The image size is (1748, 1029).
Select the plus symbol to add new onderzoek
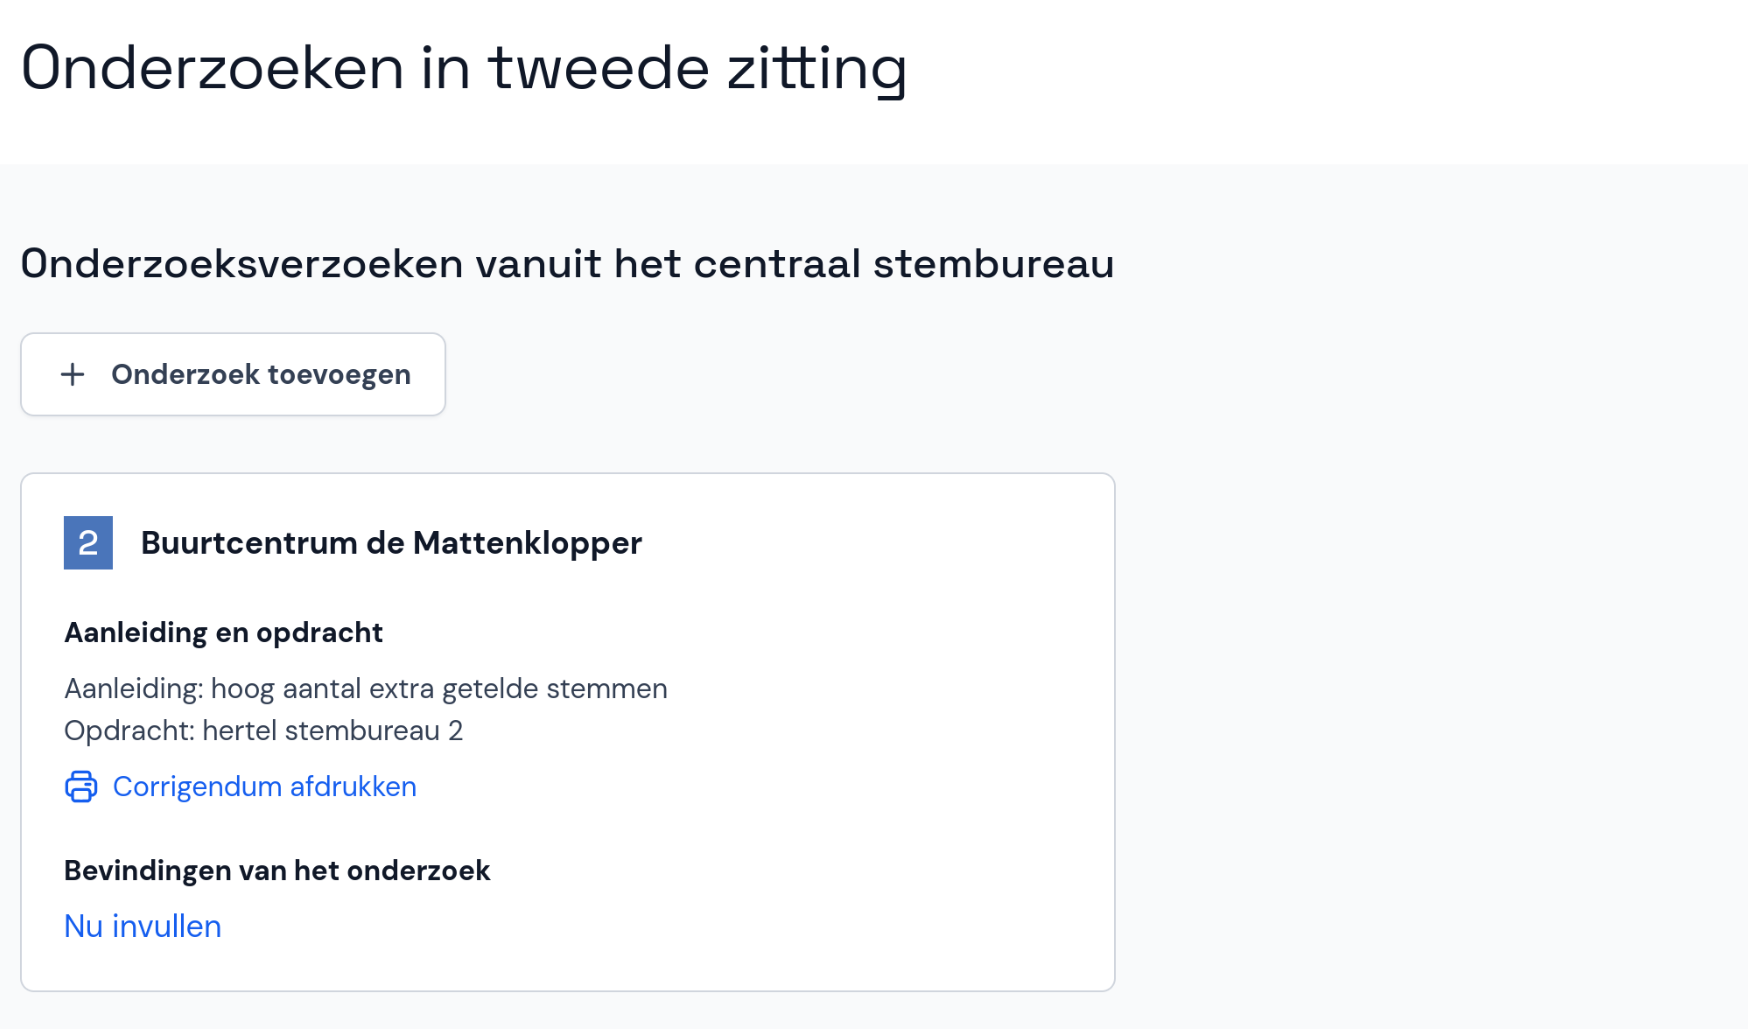pyautogui.click(x=73, y=374)
